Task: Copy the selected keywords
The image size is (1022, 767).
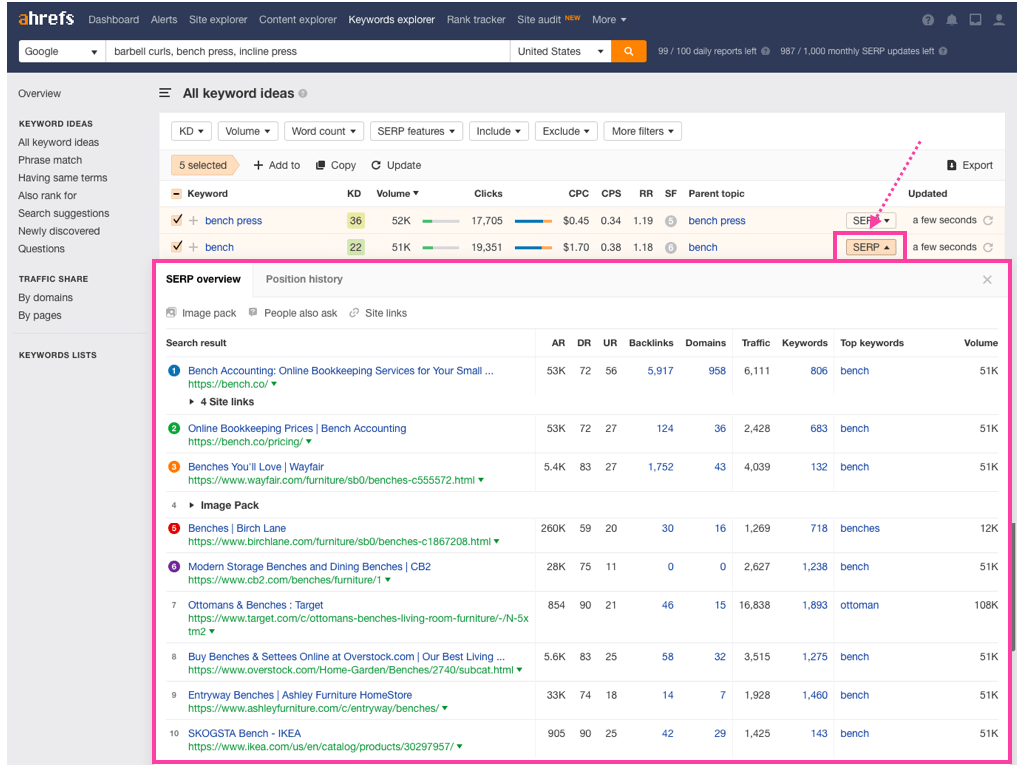Action: point(335,165)
